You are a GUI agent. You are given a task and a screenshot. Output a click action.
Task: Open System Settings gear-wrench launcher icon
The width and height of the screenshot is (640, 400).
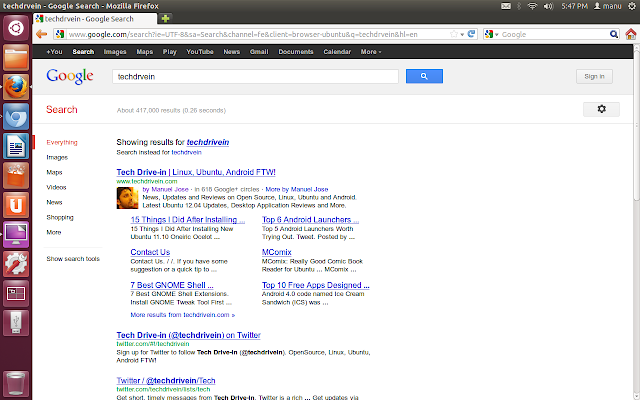16,264
